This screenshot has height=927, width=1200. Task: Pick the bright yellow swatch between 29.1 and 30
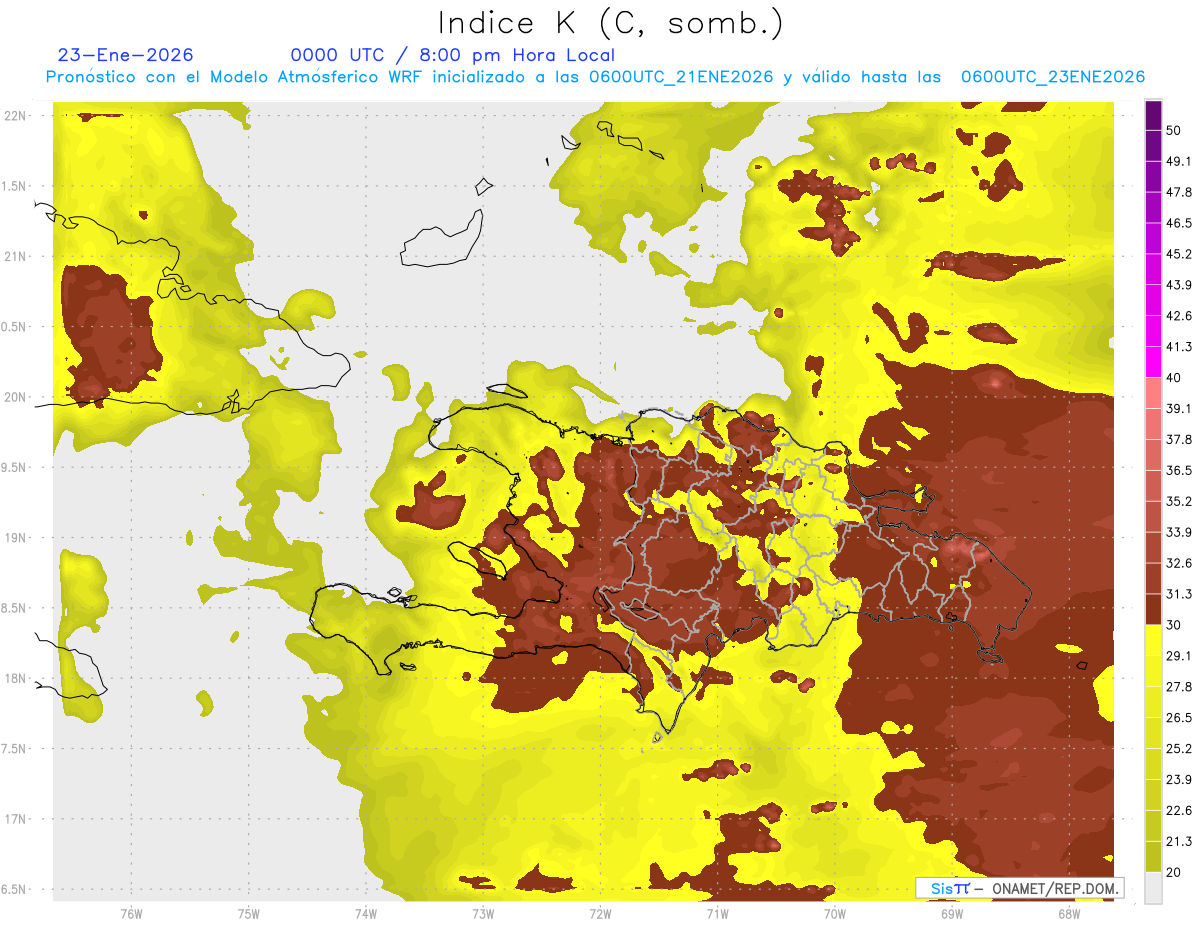1154,641
